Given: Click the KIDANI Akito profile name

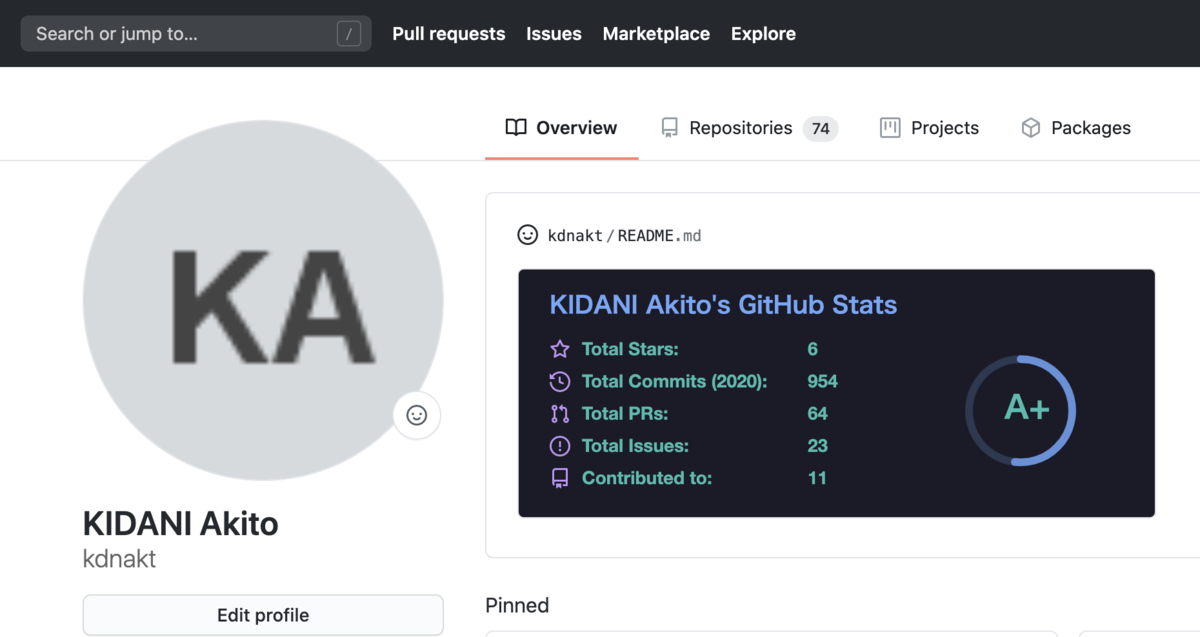Looking at the screenshot, I should tap(181, 523).
